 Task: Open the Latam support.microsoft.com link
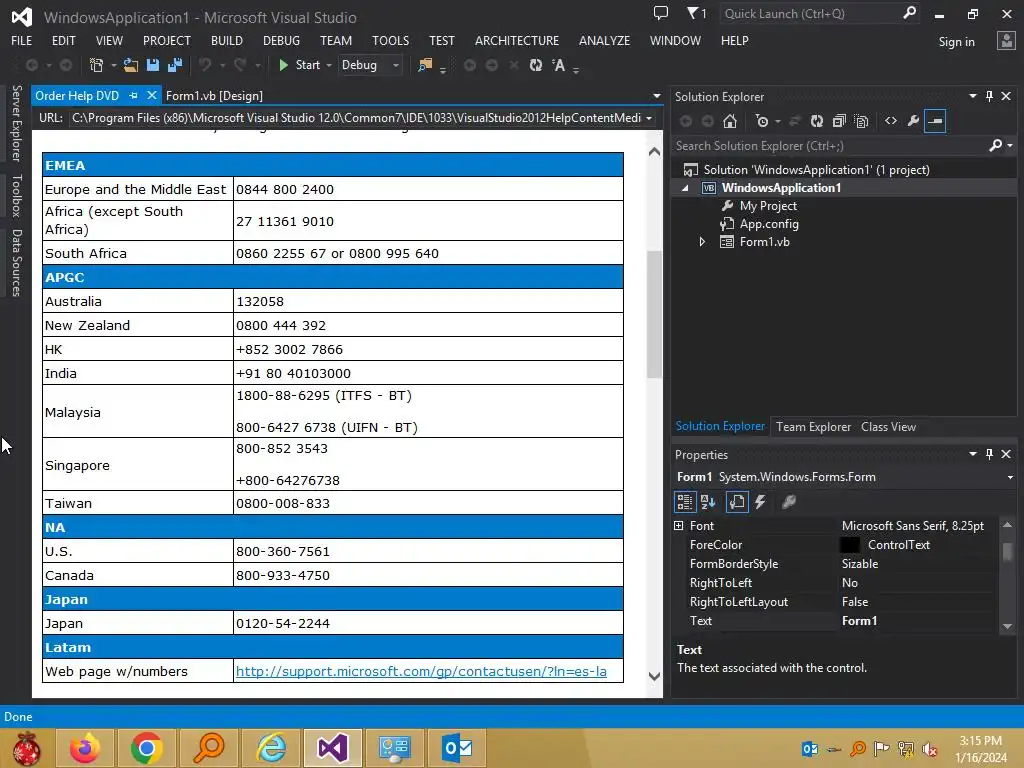[421, 671]
